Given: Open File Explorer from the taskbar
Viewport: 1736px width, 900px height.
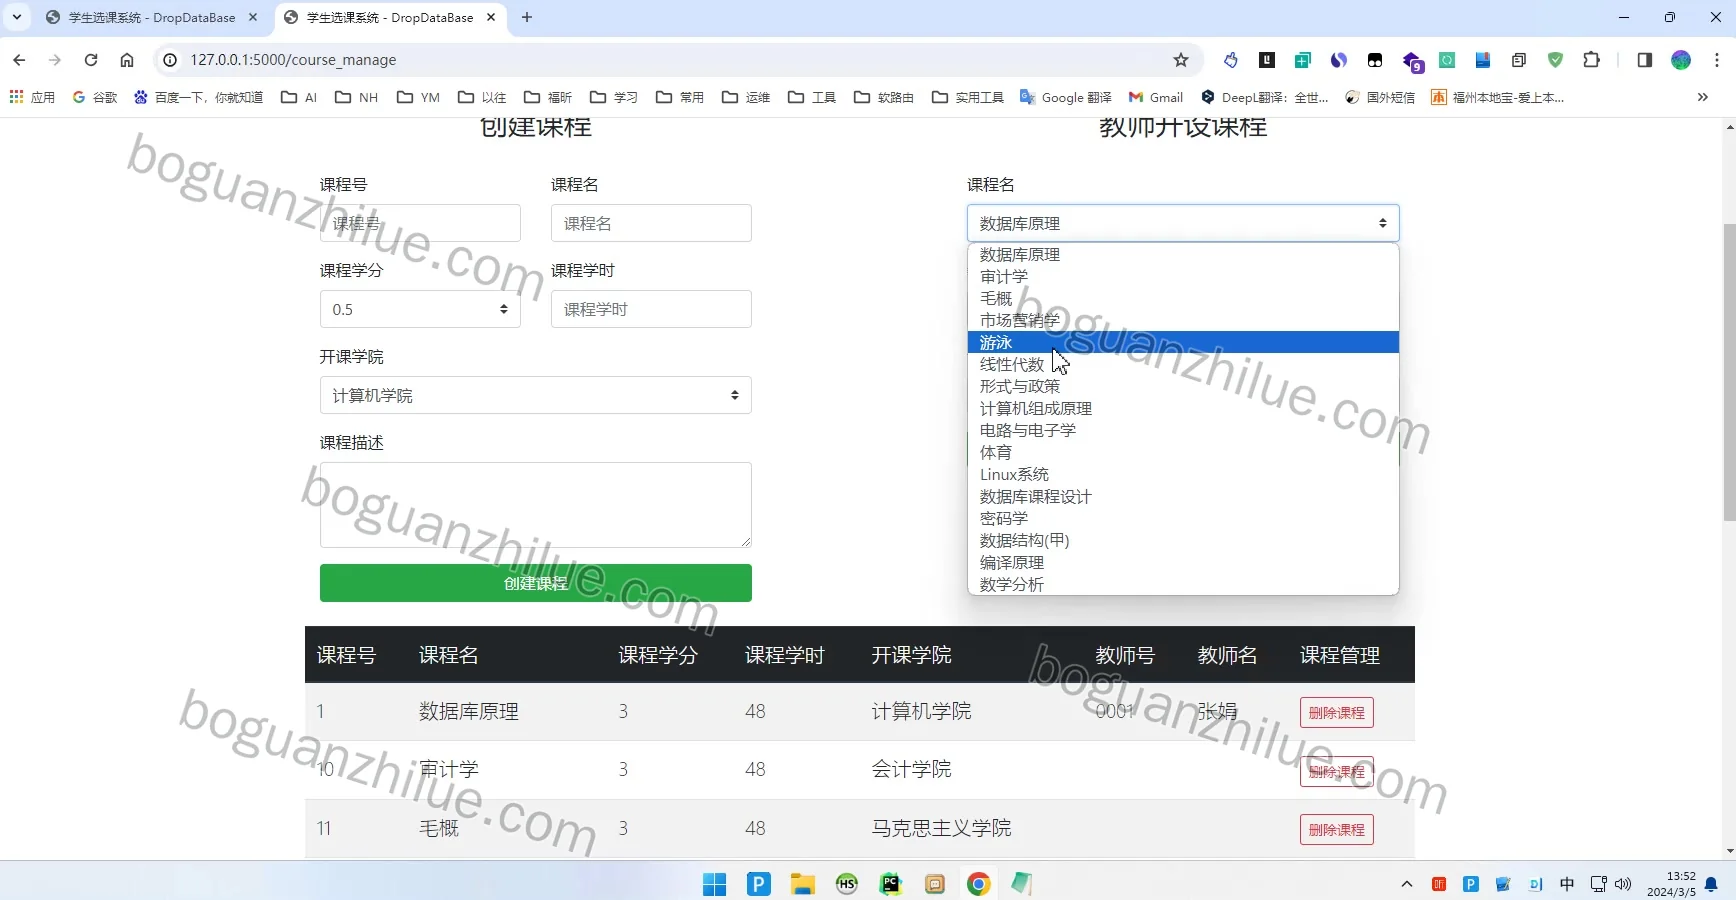Looking at the screenshot, I should [x=802, y=884].
